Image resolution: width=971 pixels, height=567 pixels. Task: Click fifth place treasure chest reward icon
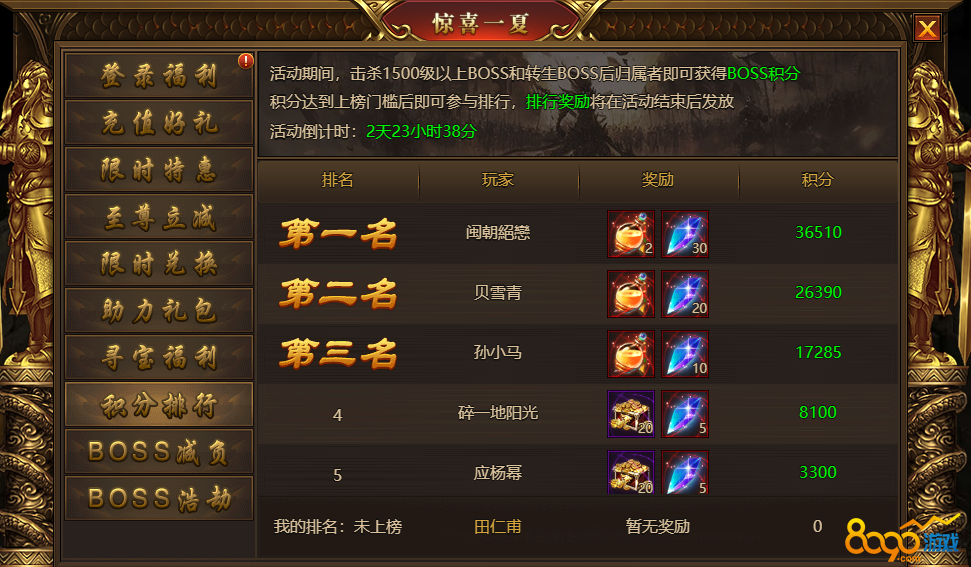pos(630,472)
